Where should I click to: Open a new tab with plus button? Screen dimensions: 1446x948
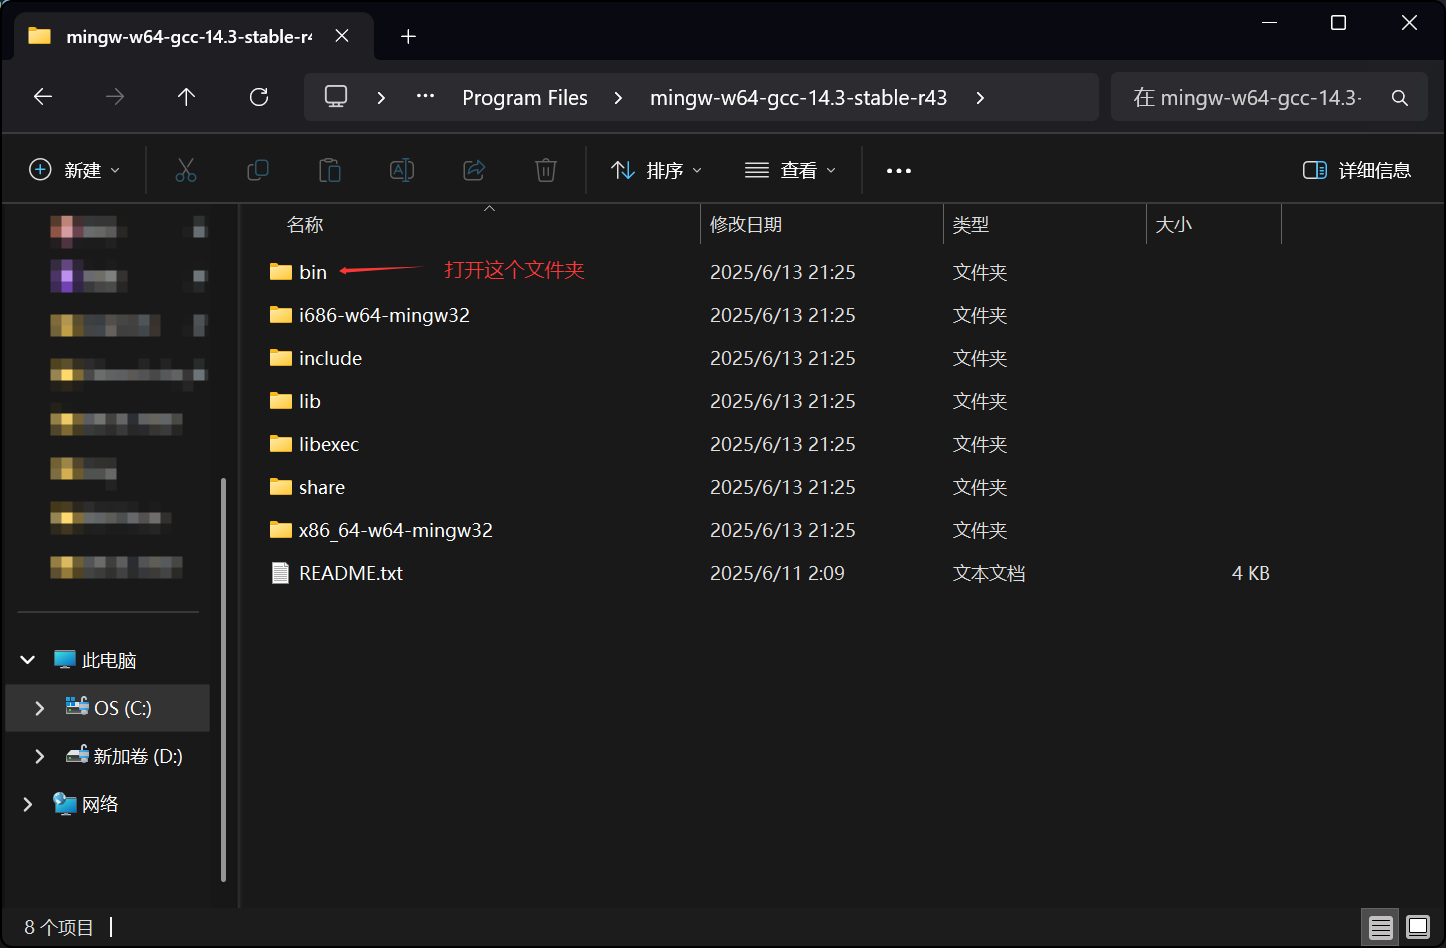408,37
